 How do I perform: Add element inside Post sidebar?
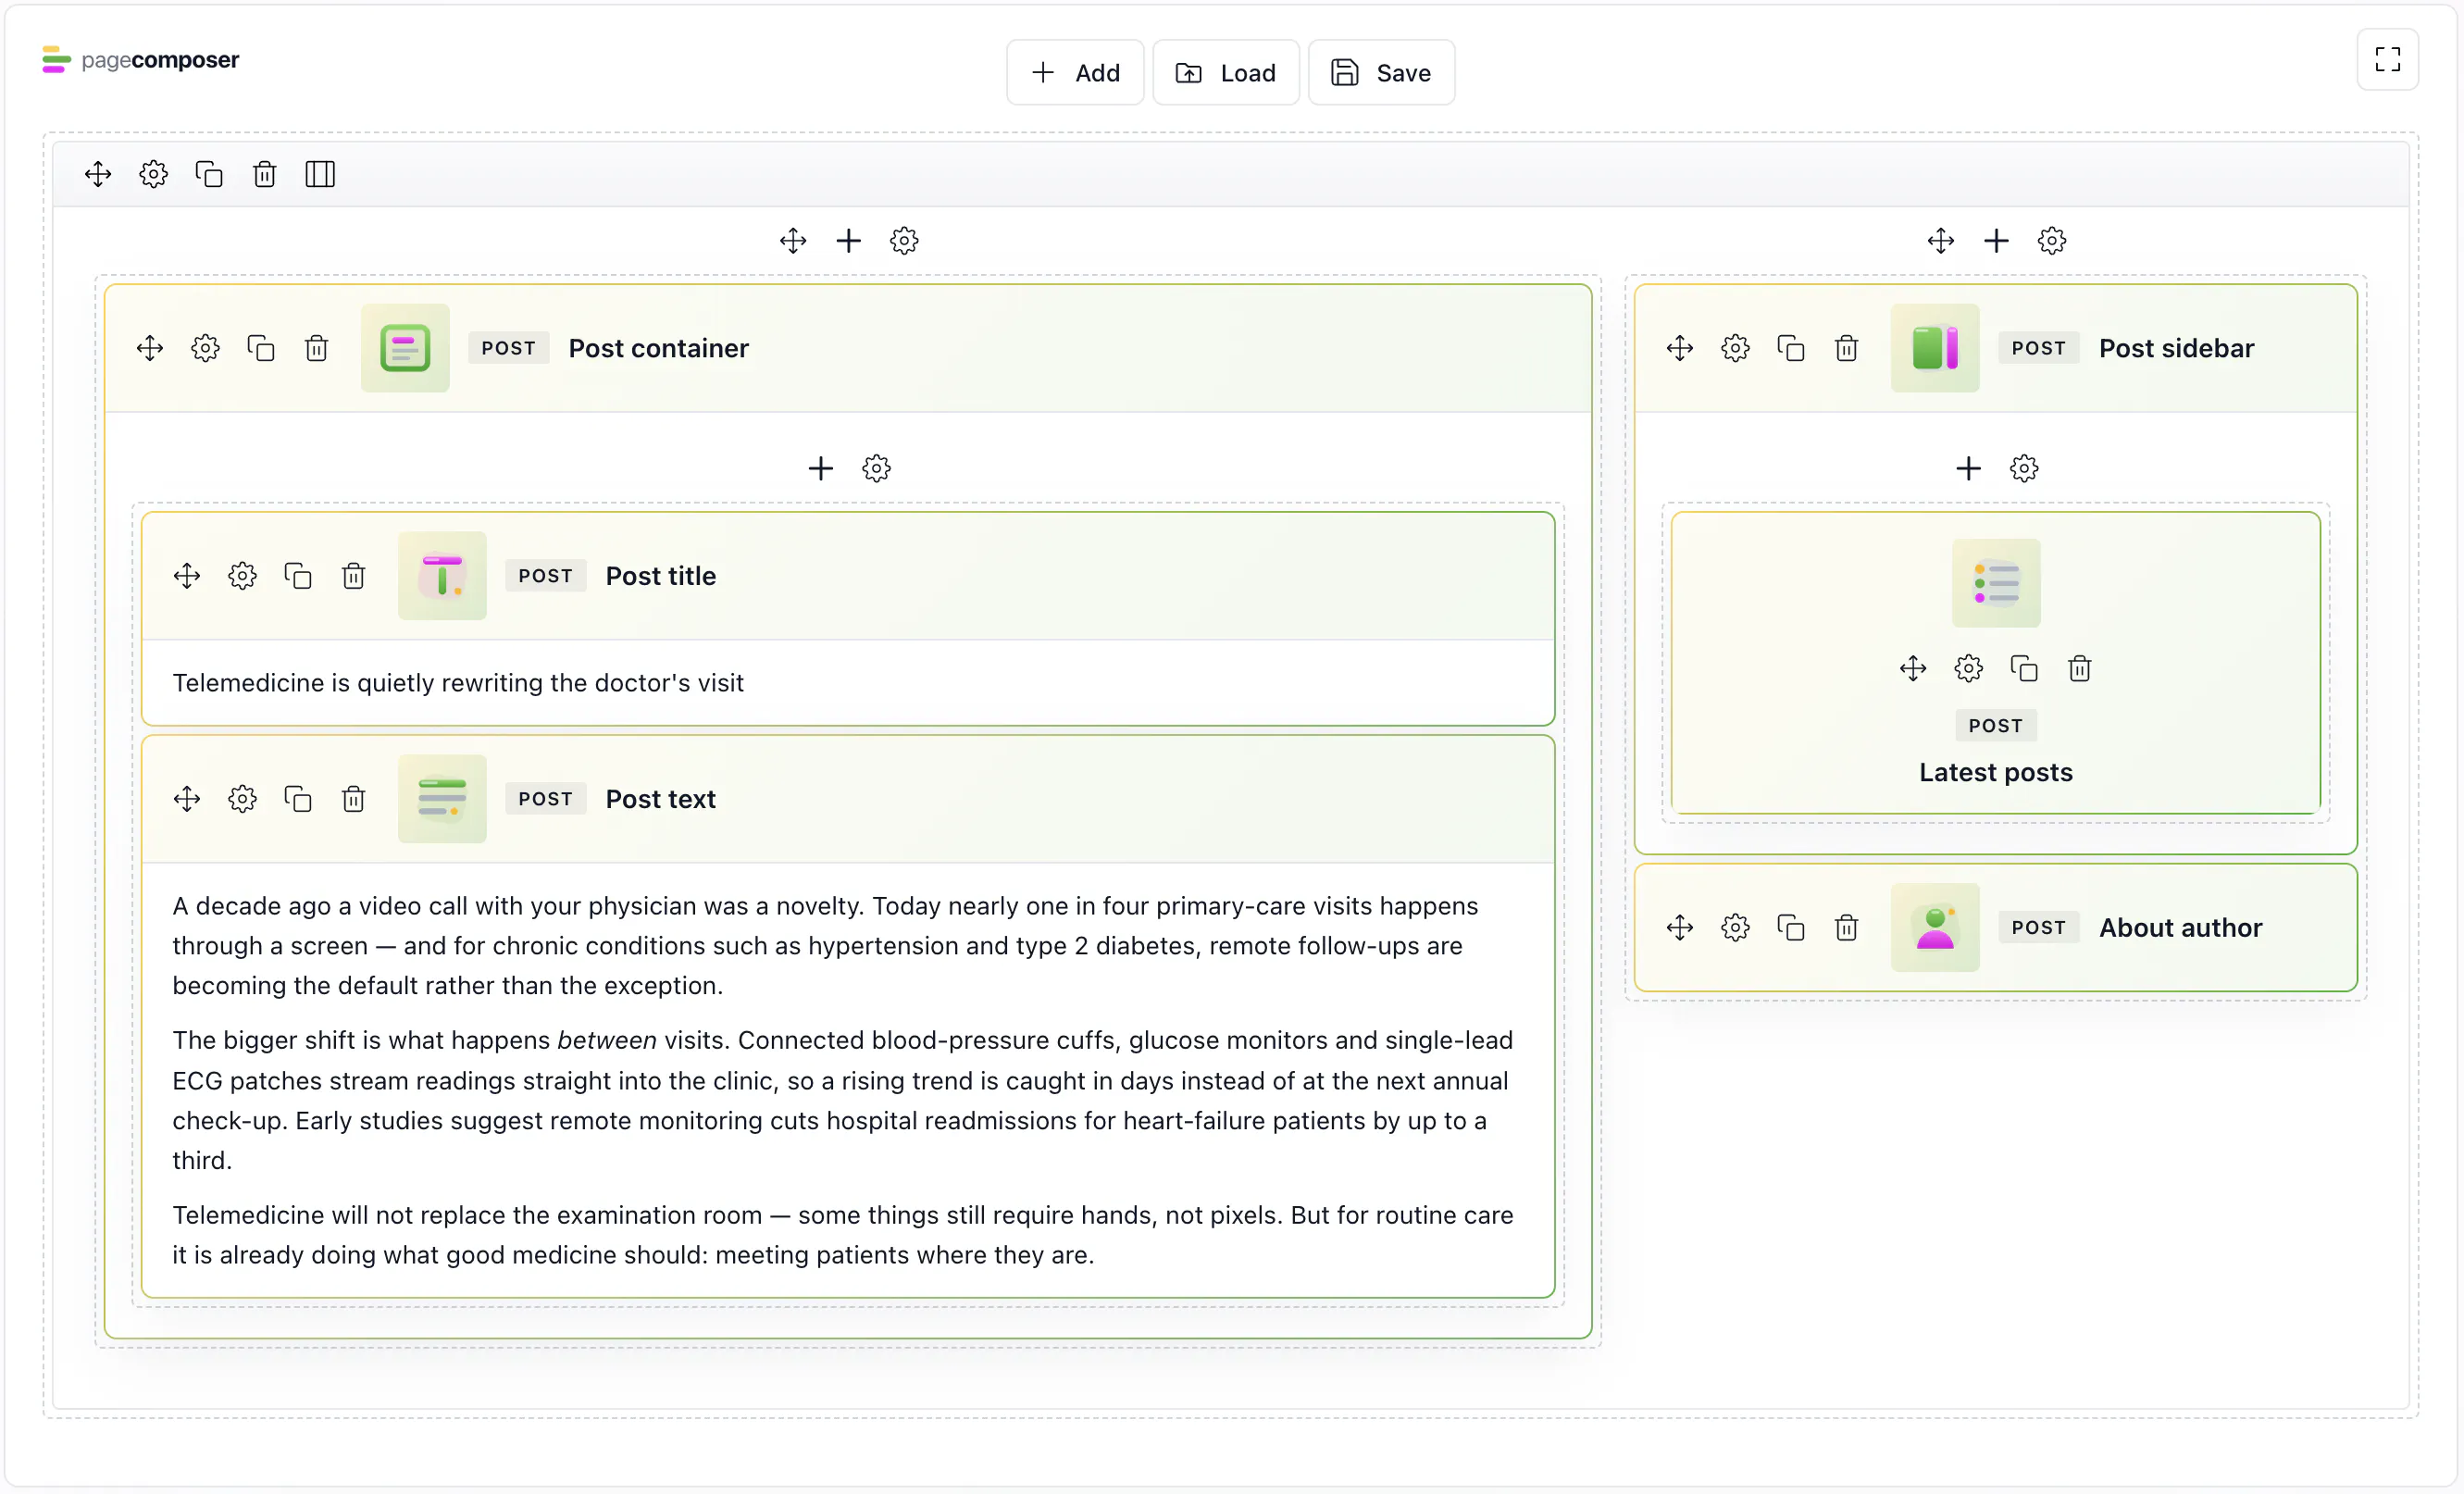tap(1968, 468)
